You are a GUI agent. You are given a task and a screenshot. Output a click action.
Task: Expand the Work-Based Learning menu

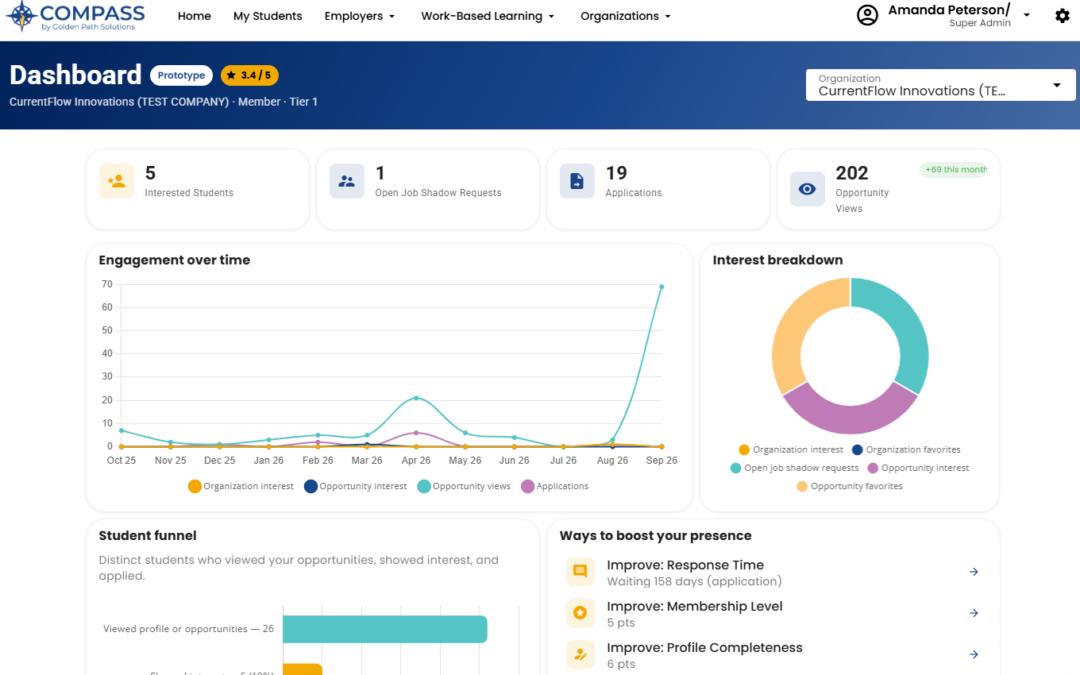click(487, 16)
